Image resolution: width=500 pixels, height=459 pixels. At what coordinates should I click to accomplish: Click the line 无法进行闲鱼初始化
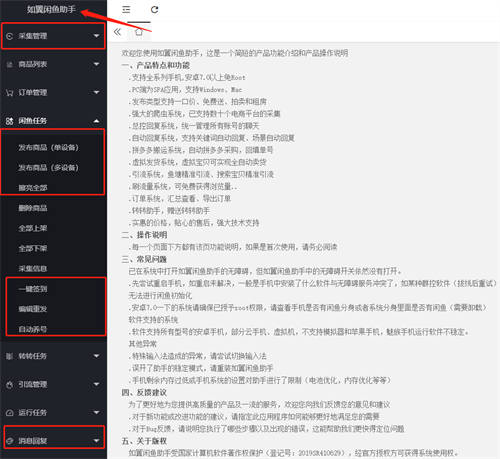160,295
